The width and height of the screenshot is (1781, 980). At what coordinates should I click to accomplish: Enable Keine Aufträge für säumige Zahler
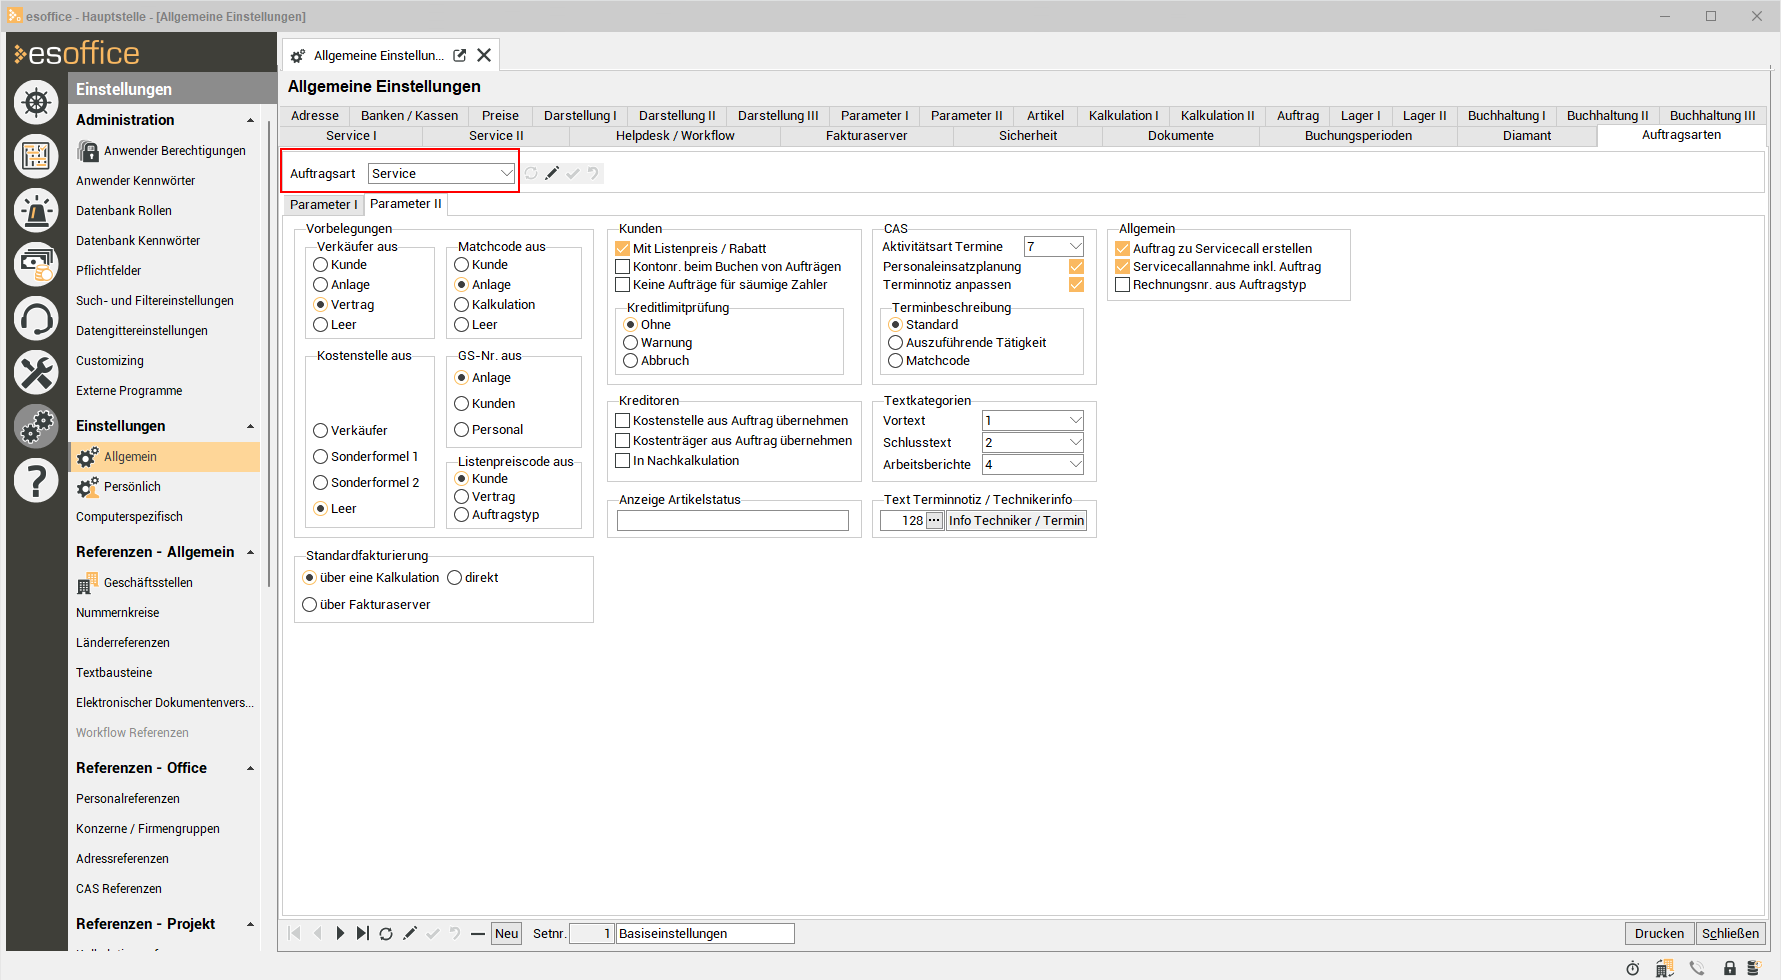(x=622, y=285)
